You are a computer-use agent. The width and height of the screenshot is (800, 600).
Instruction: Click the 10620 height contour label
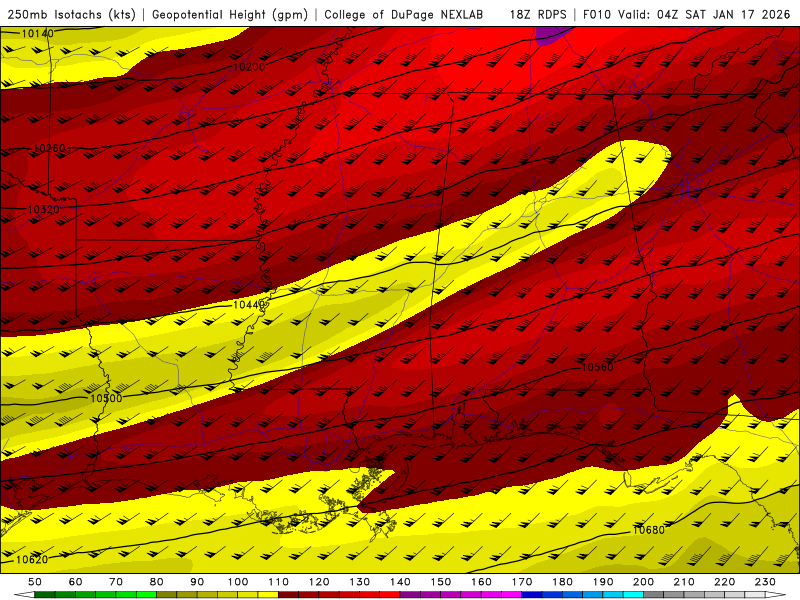click(x=32, y=560)
